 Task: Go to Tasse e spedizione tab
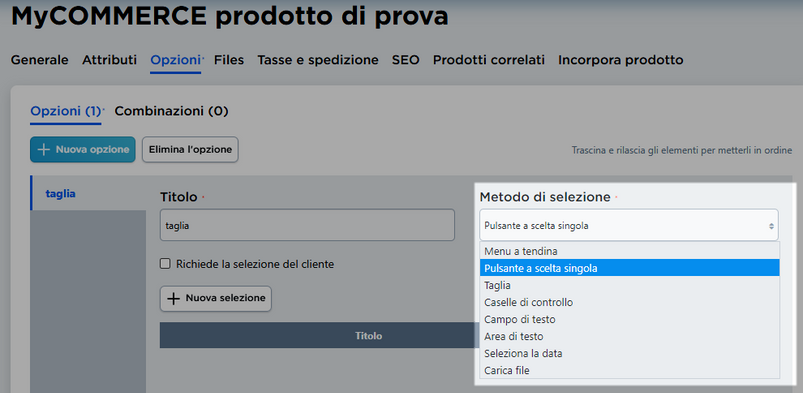point(318,60)
